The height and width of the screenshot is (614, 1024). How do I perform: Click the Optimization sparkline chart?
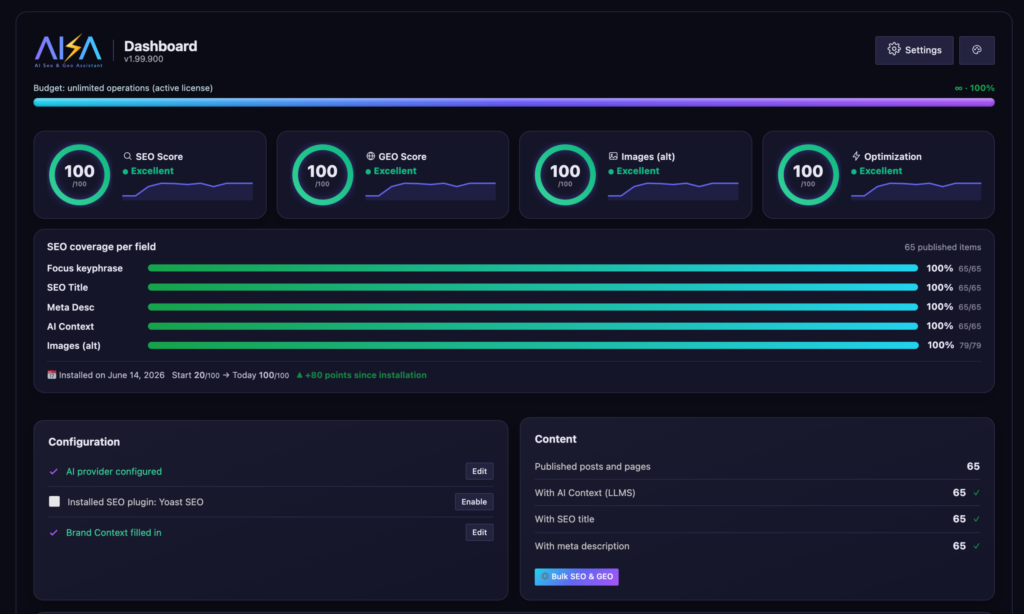coord(916,191)
